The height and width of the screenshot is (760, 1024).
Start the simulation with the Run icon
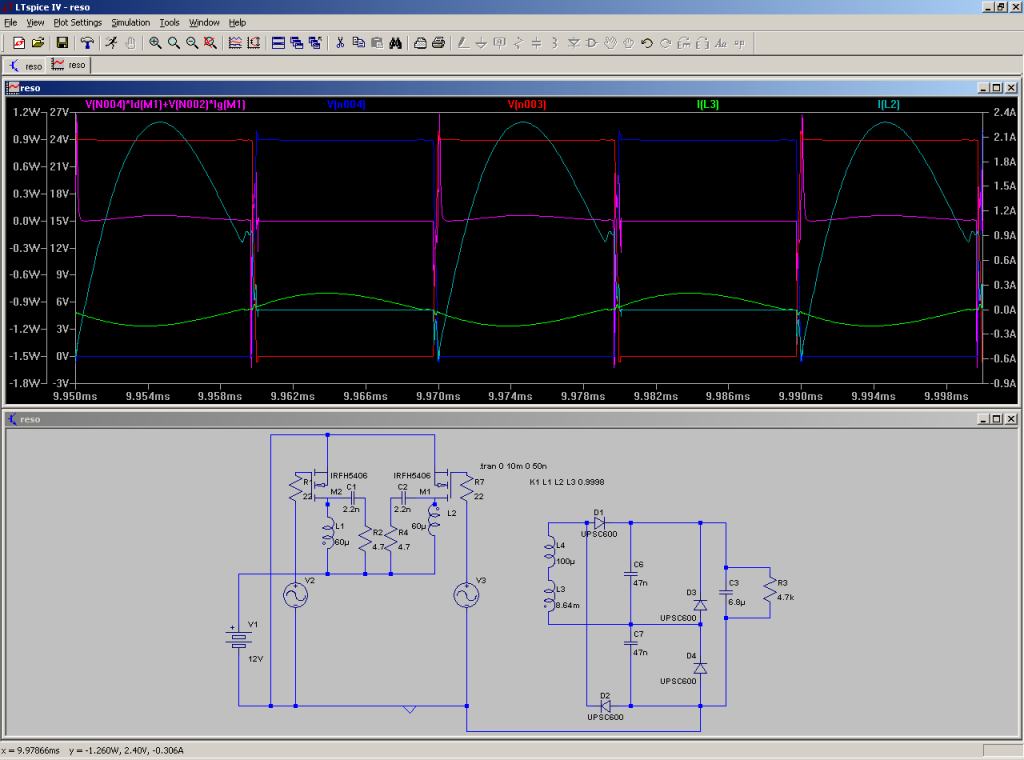(x=111, y=43)
